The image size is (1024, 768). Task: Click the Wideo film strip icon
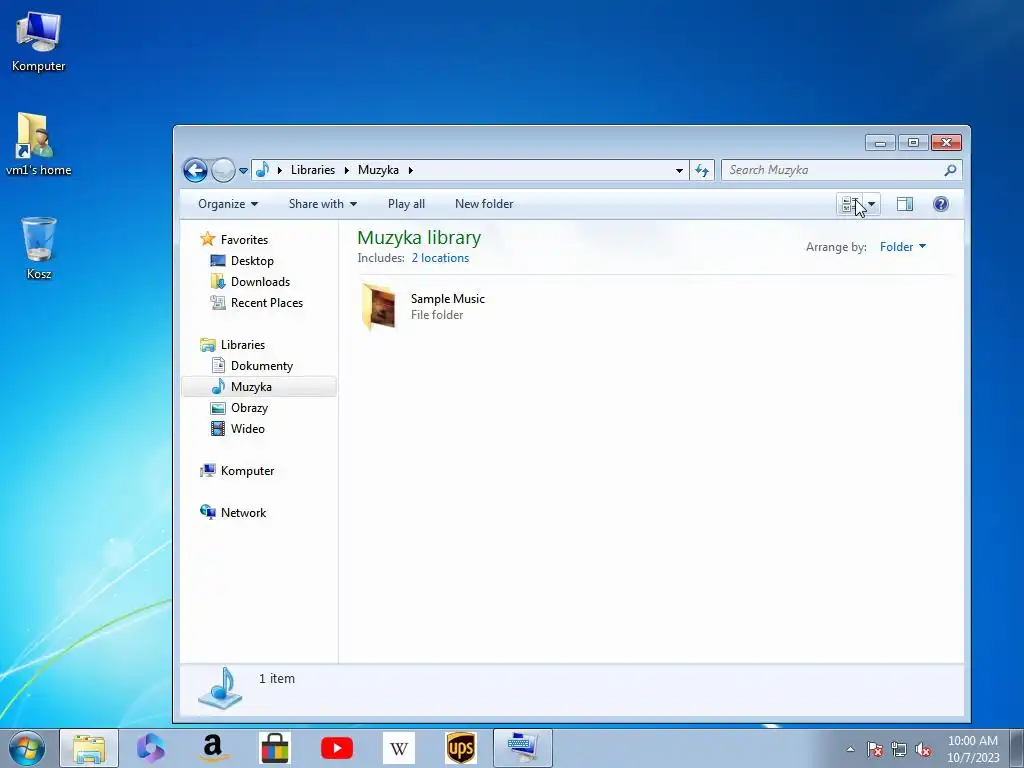pos(218,428)
